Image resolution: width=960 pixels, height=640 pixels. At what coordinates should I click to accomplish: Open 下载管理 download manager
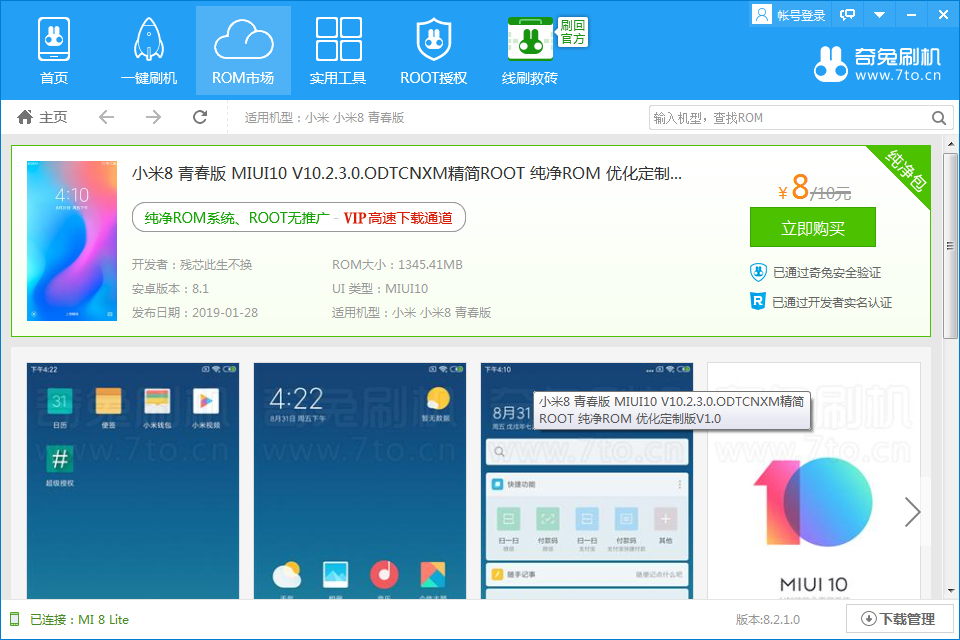pos(899,619)
